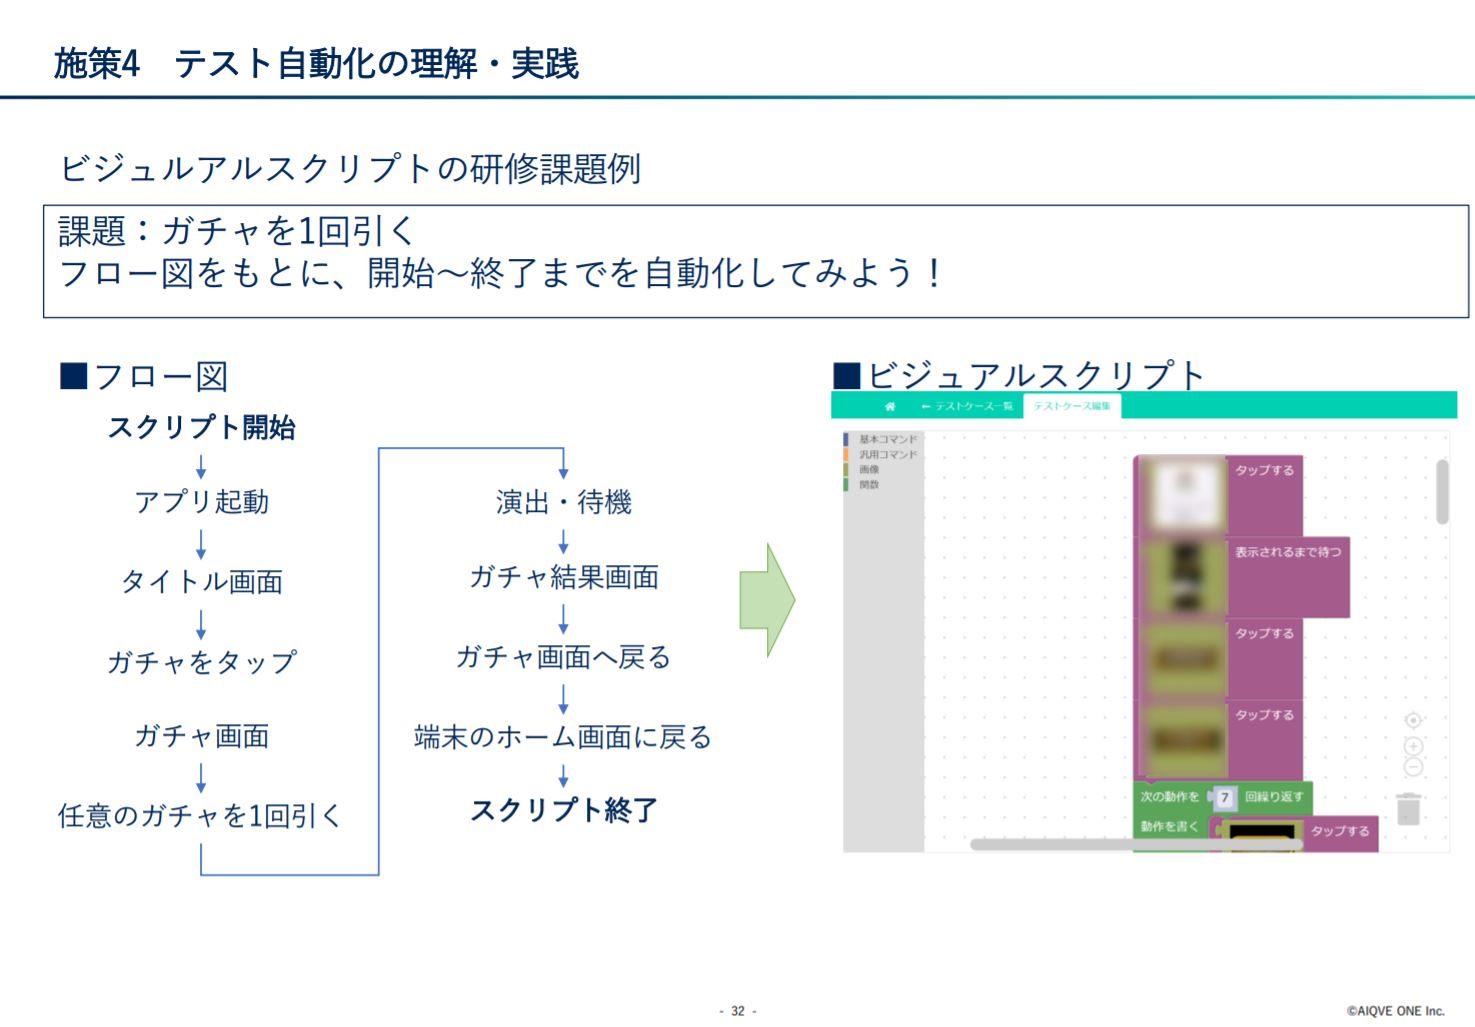The height and width of the screenshot is (1027, 1475).
Task: Center the workspace with the target icon
Action: pyautogui.click(x=1413, y=720)
